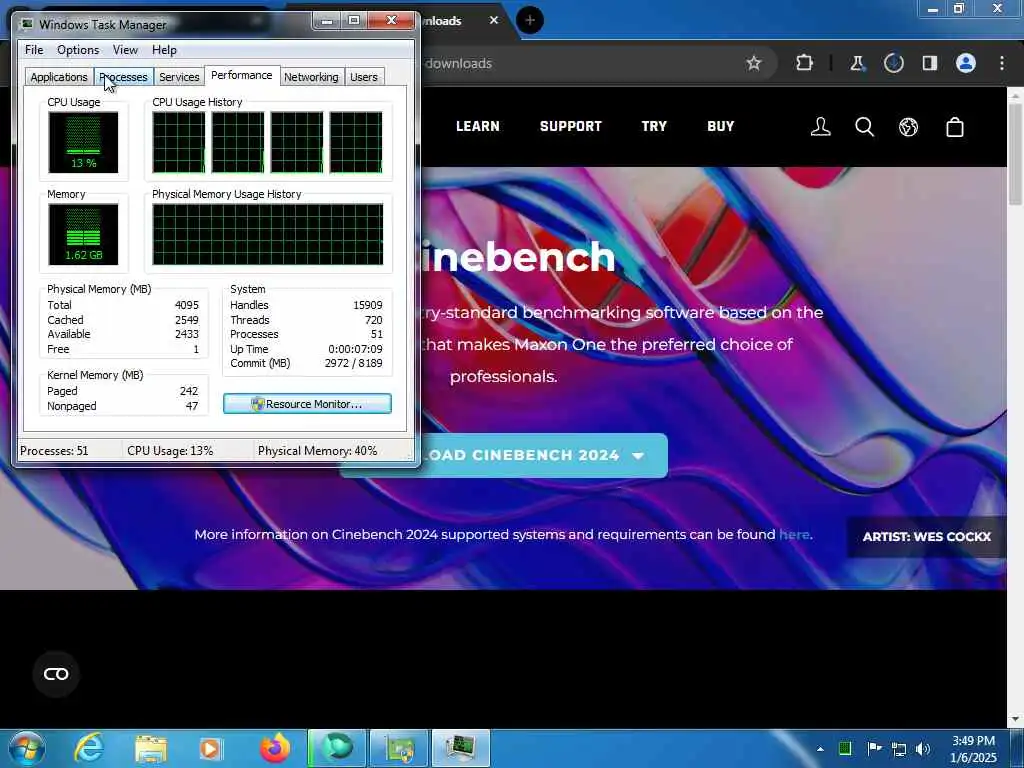Viewport: 1024px width, 768px height.
Task: Click the Physical Memory: 40% status entry
Action: (317, 451)
